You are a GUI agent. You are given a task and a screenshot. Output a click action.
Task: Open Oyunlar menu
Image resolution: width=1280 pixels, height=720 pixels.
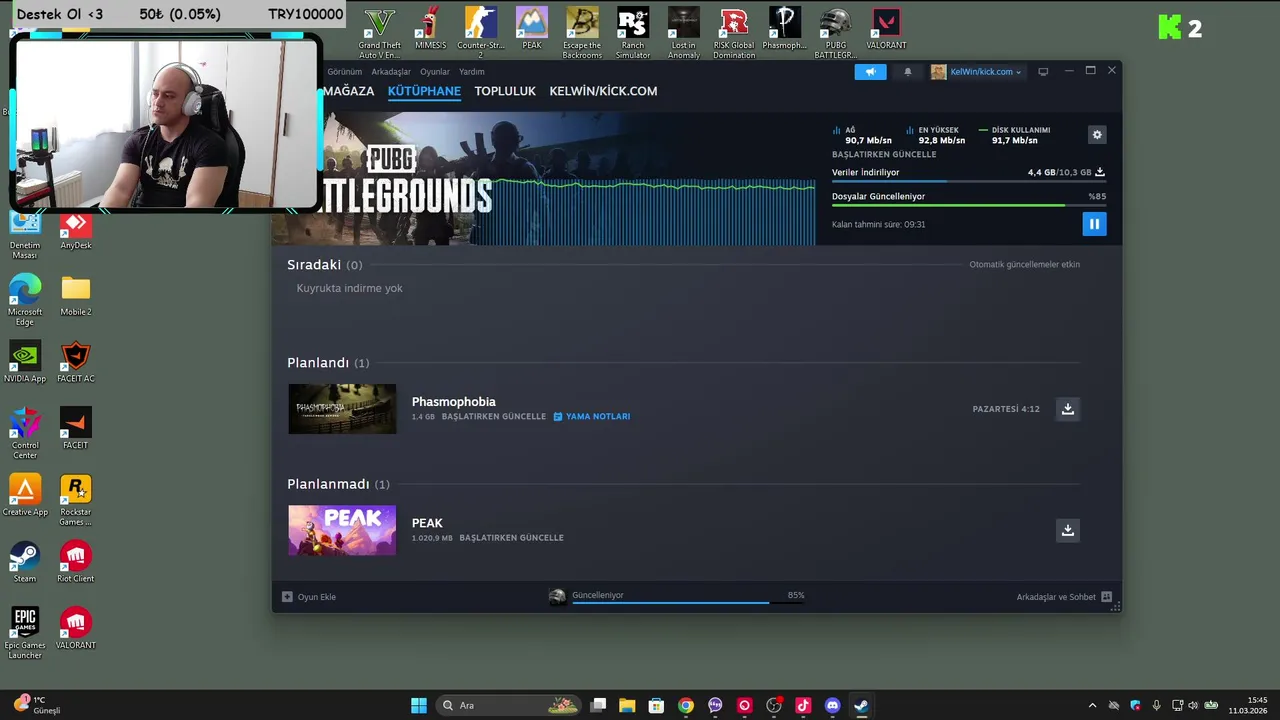[x=435, y=72]
